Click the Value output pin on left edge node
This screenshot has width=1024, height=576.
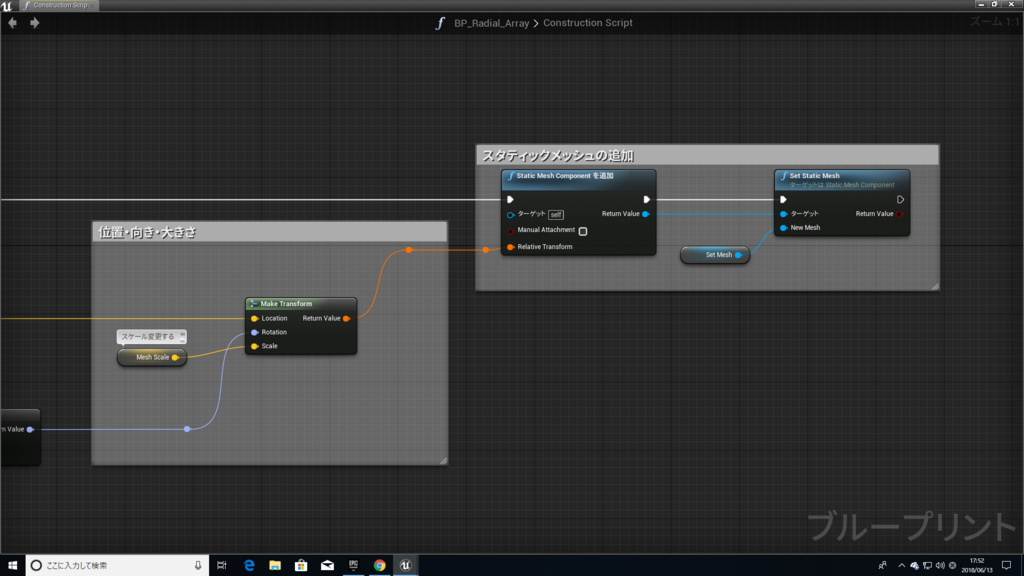[x=30, y=429]
